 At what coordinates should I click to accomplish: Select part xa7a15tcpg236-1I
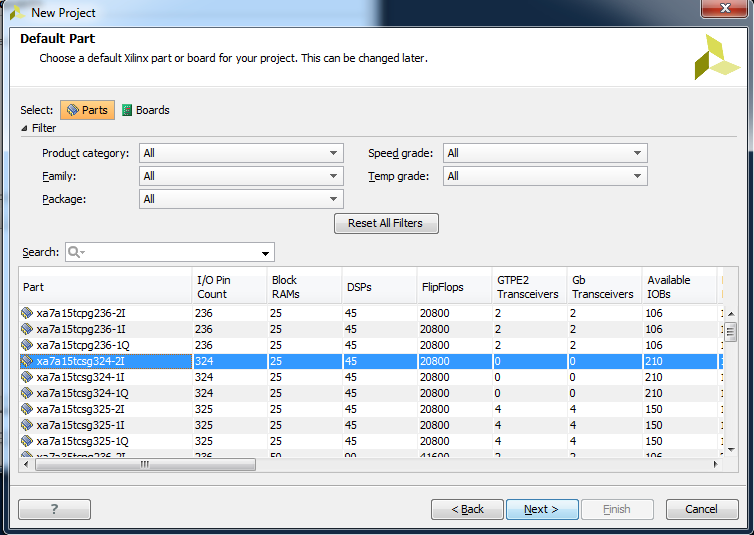(x=81, y=329)
